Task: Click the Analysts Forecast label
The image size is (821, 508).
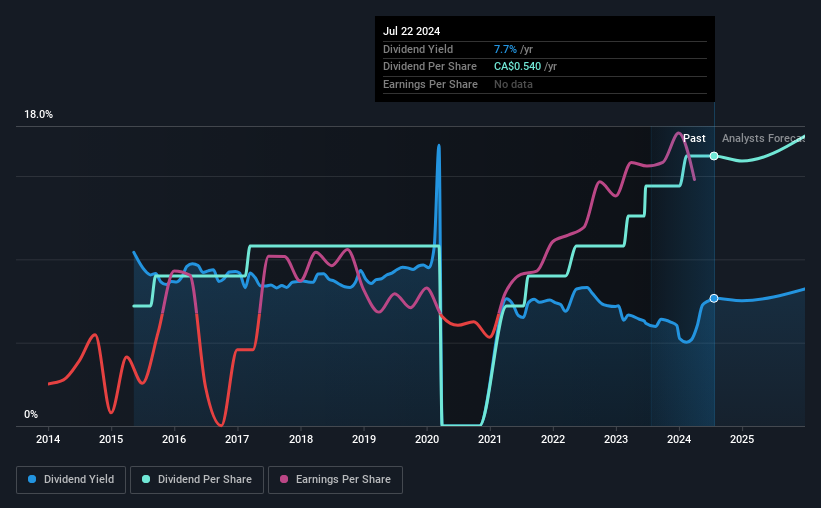Action: 763,138
